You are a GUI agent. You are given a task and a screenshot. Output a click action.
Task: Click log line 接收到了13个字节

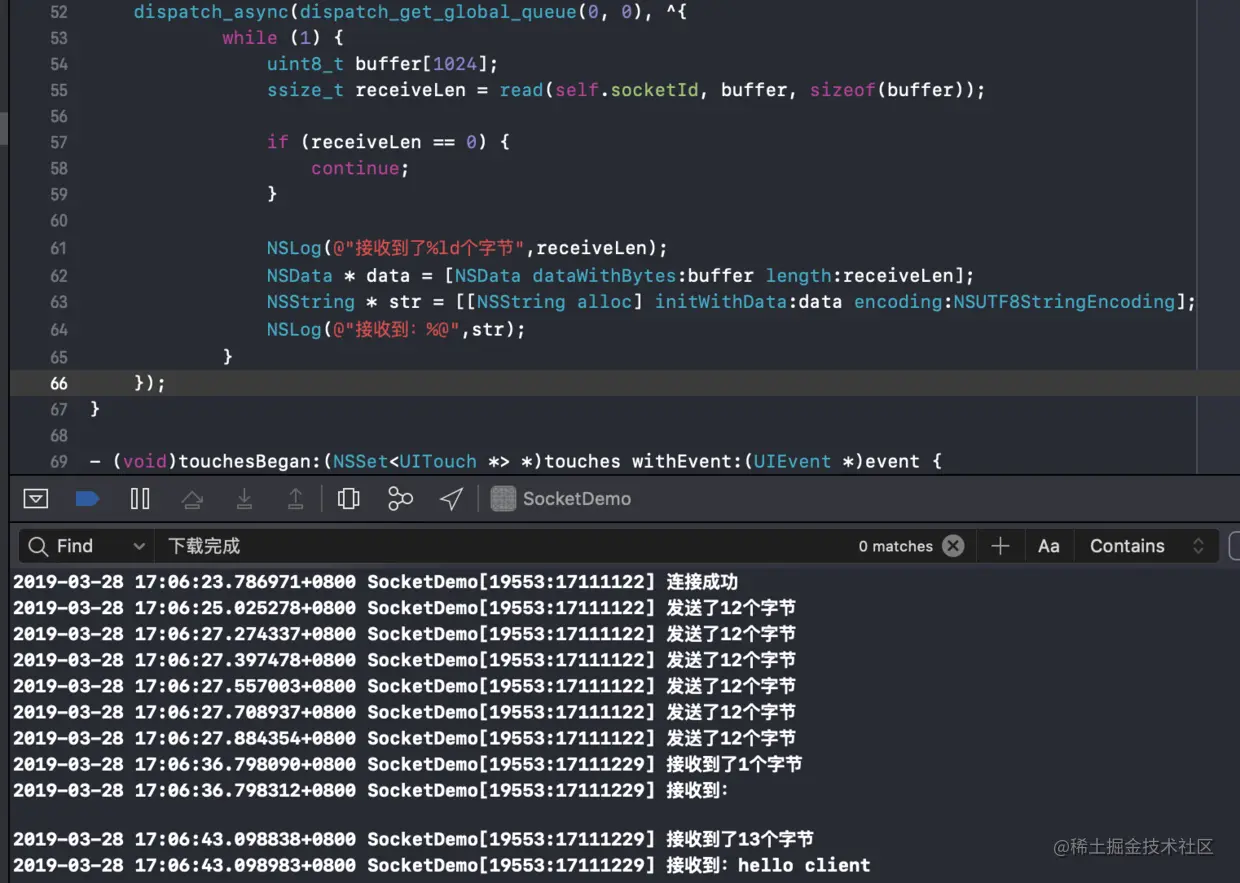(413, 839)
